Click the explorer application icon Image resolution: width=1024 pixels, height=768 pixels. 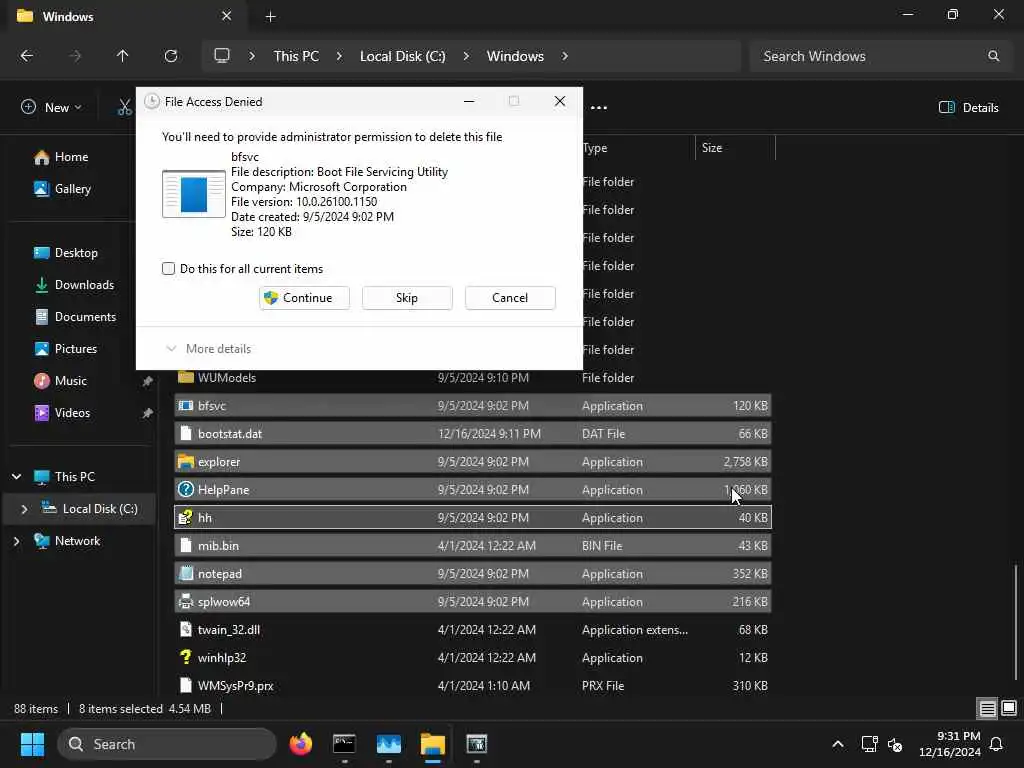(x=186, y=462)
